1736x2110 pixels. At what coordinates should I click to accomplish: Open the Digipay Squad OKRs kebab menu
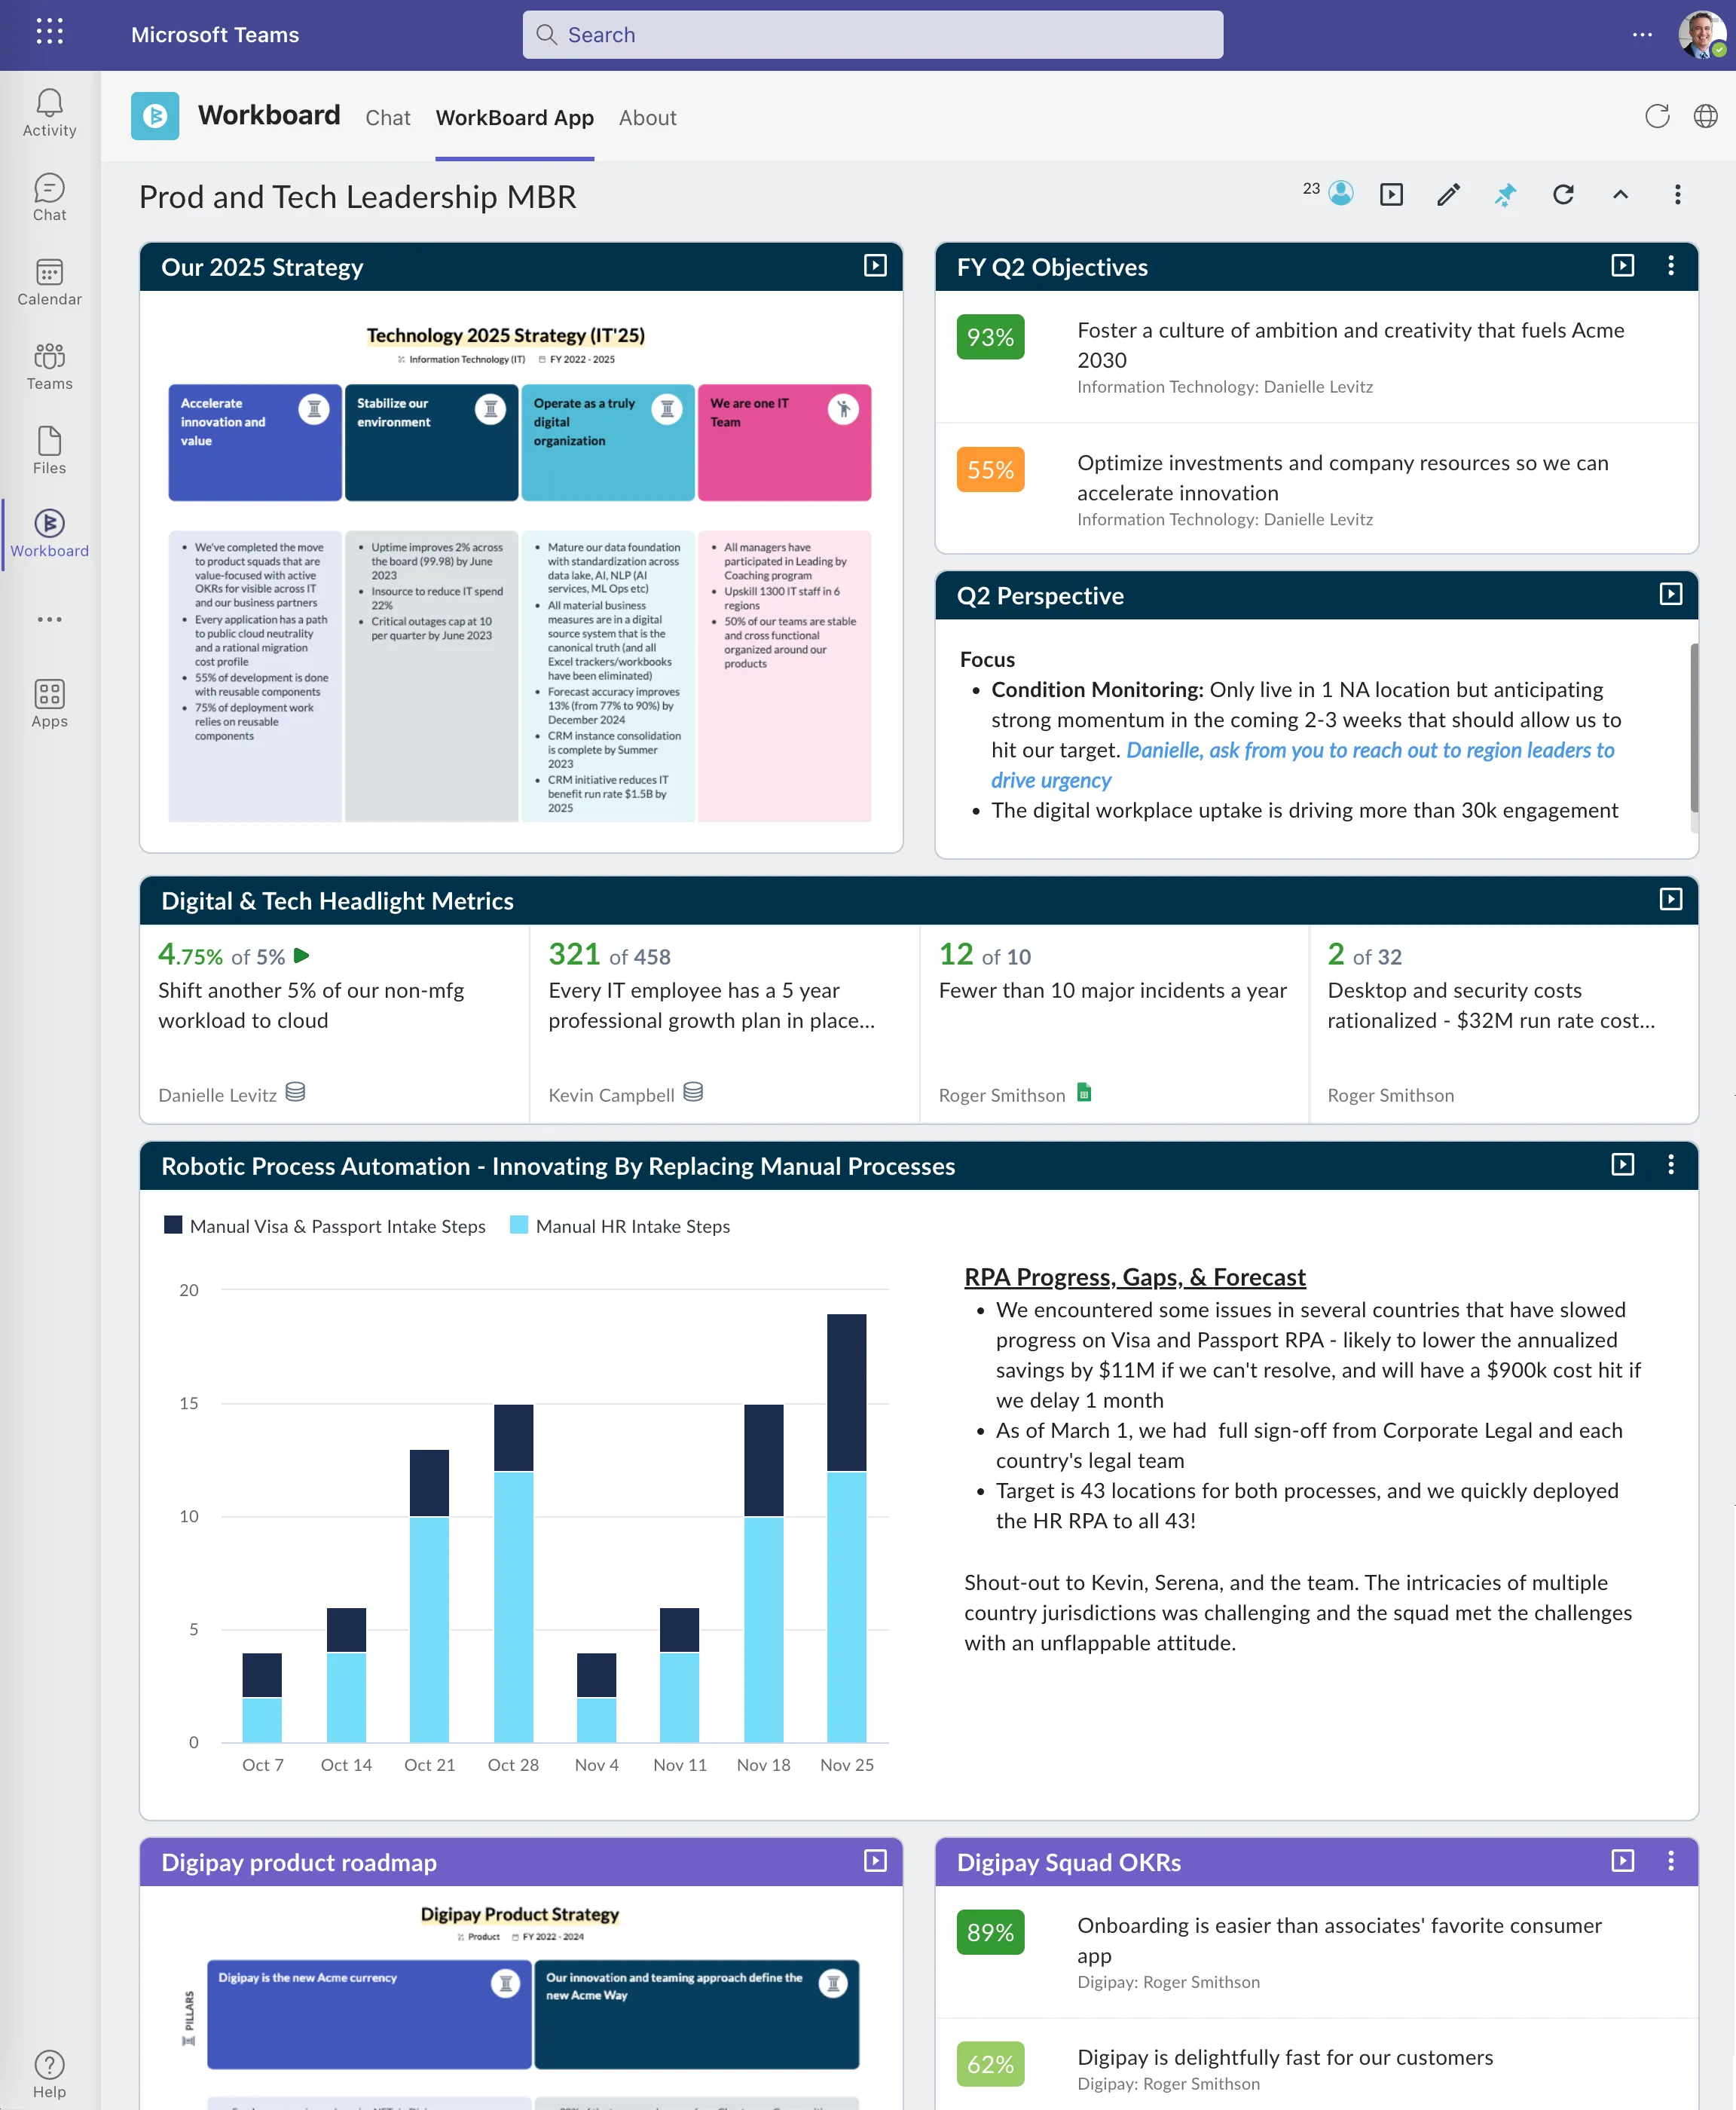(1670, 1861)
